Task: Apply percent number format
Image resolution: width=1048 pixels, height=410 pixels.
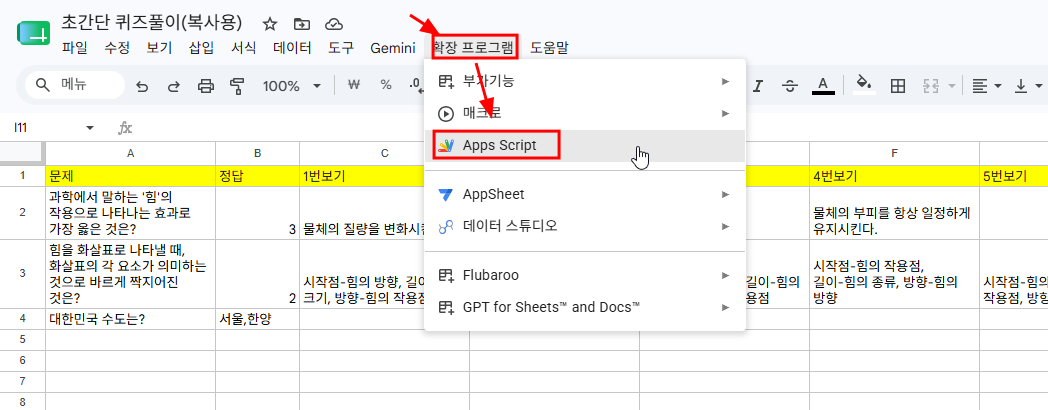Action: click(386, 85)
